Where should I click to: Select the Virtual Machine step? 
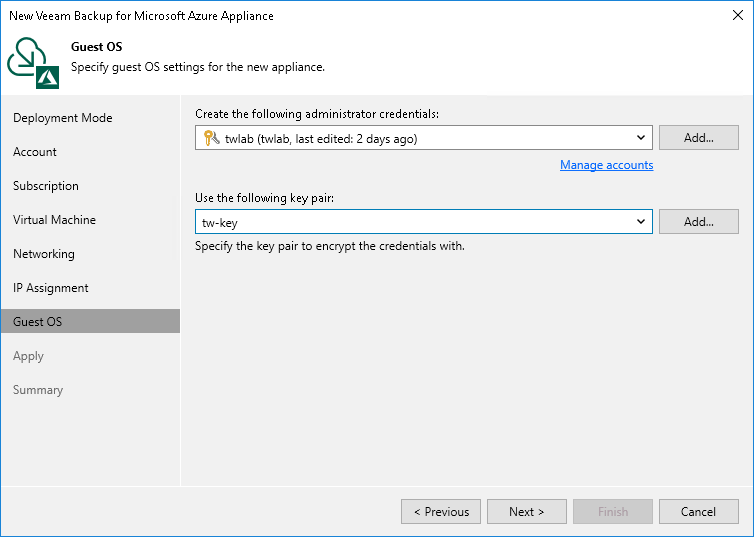click(x=55, y=220)
